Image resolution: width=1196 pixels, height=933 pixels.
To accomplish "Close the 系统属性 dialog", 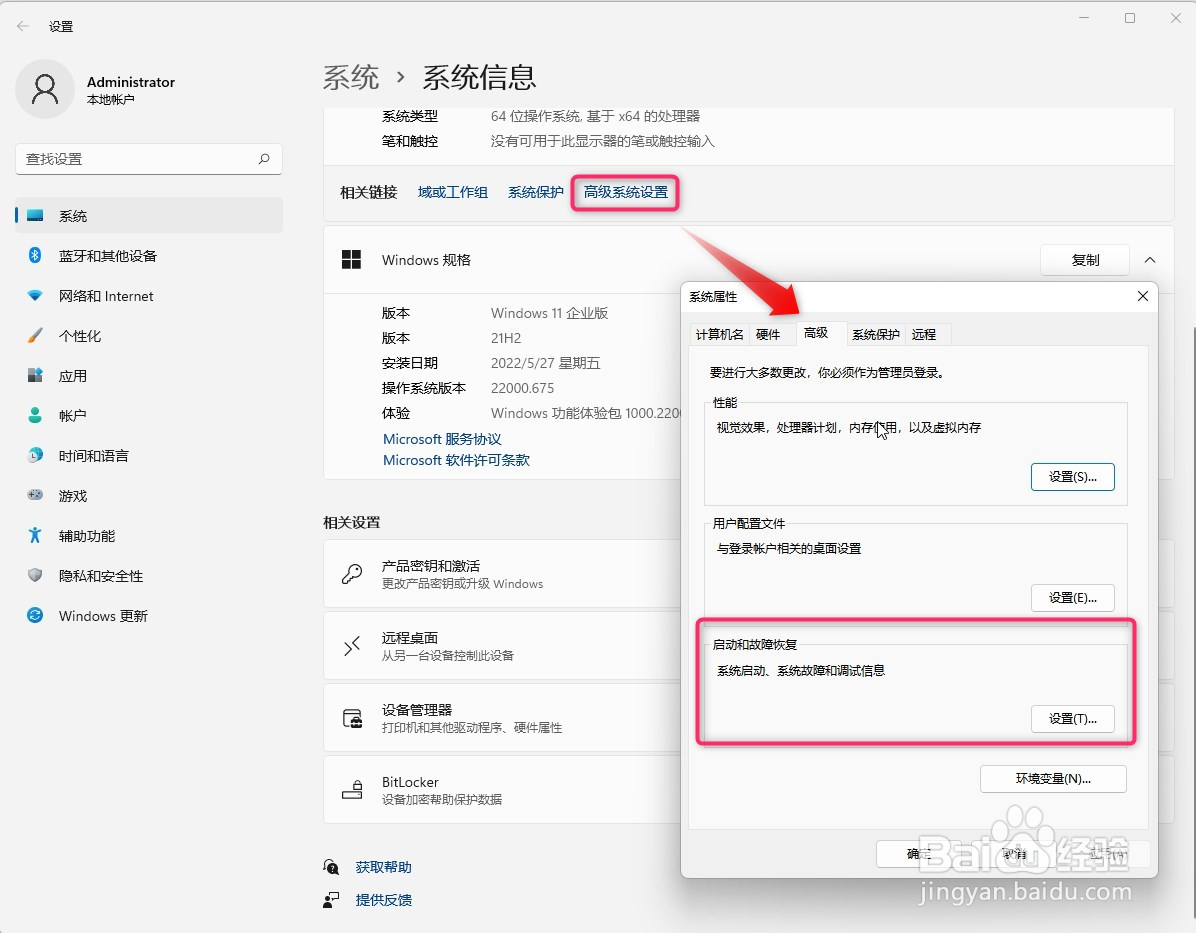I will tap(1143, 296).
